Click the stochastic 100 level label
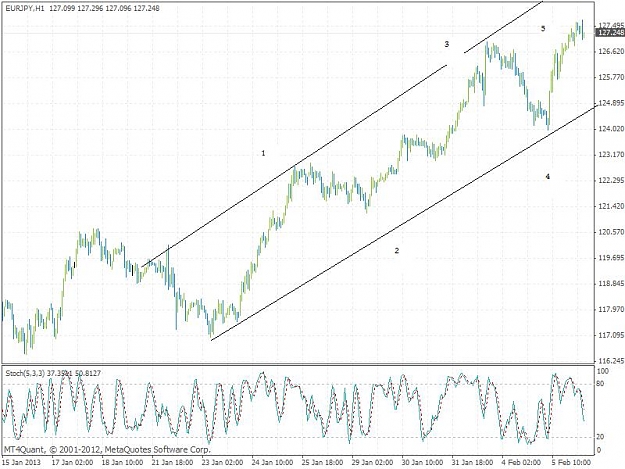 (x=603, y=371)
